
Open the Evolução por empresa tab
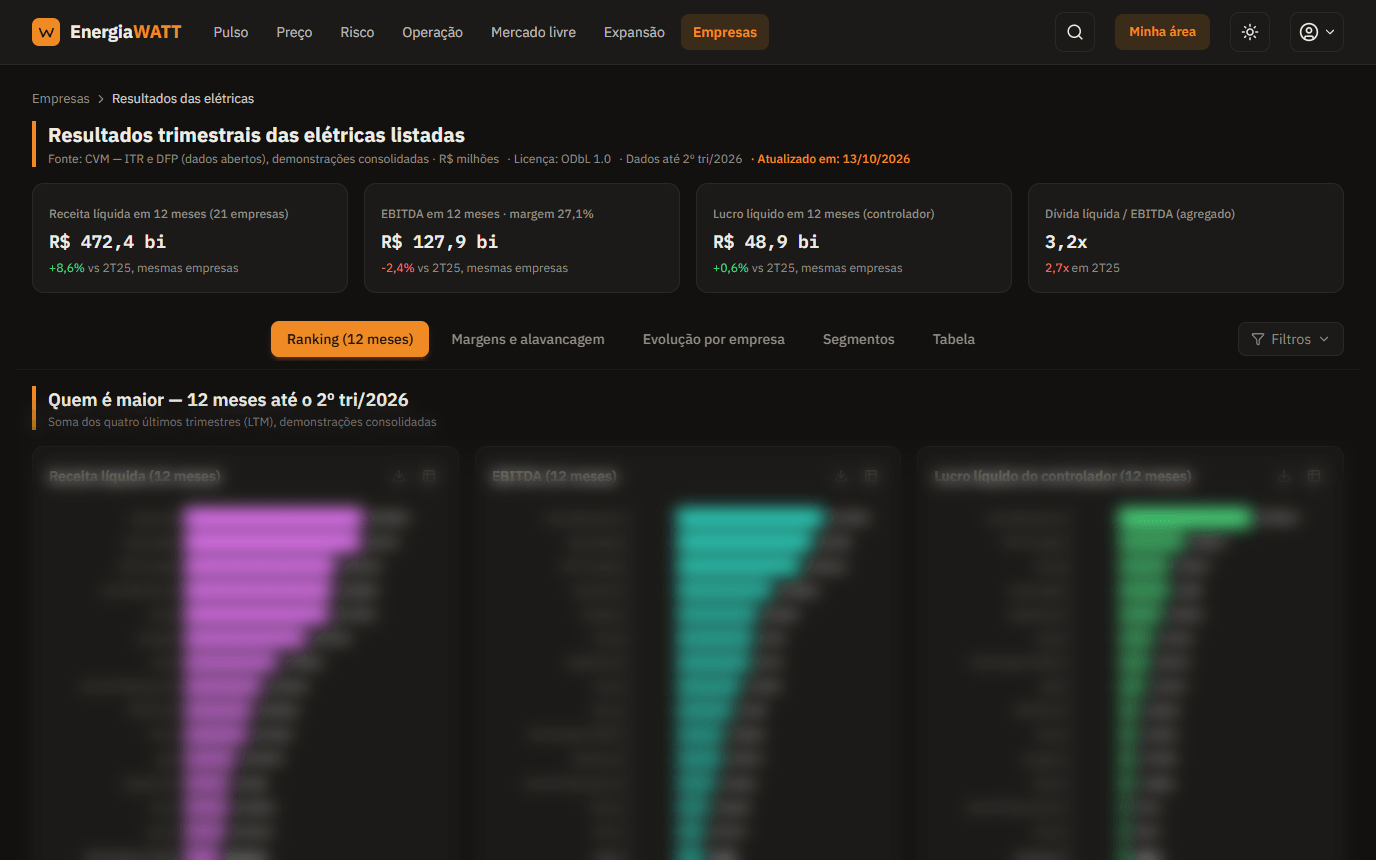(714, 339)
